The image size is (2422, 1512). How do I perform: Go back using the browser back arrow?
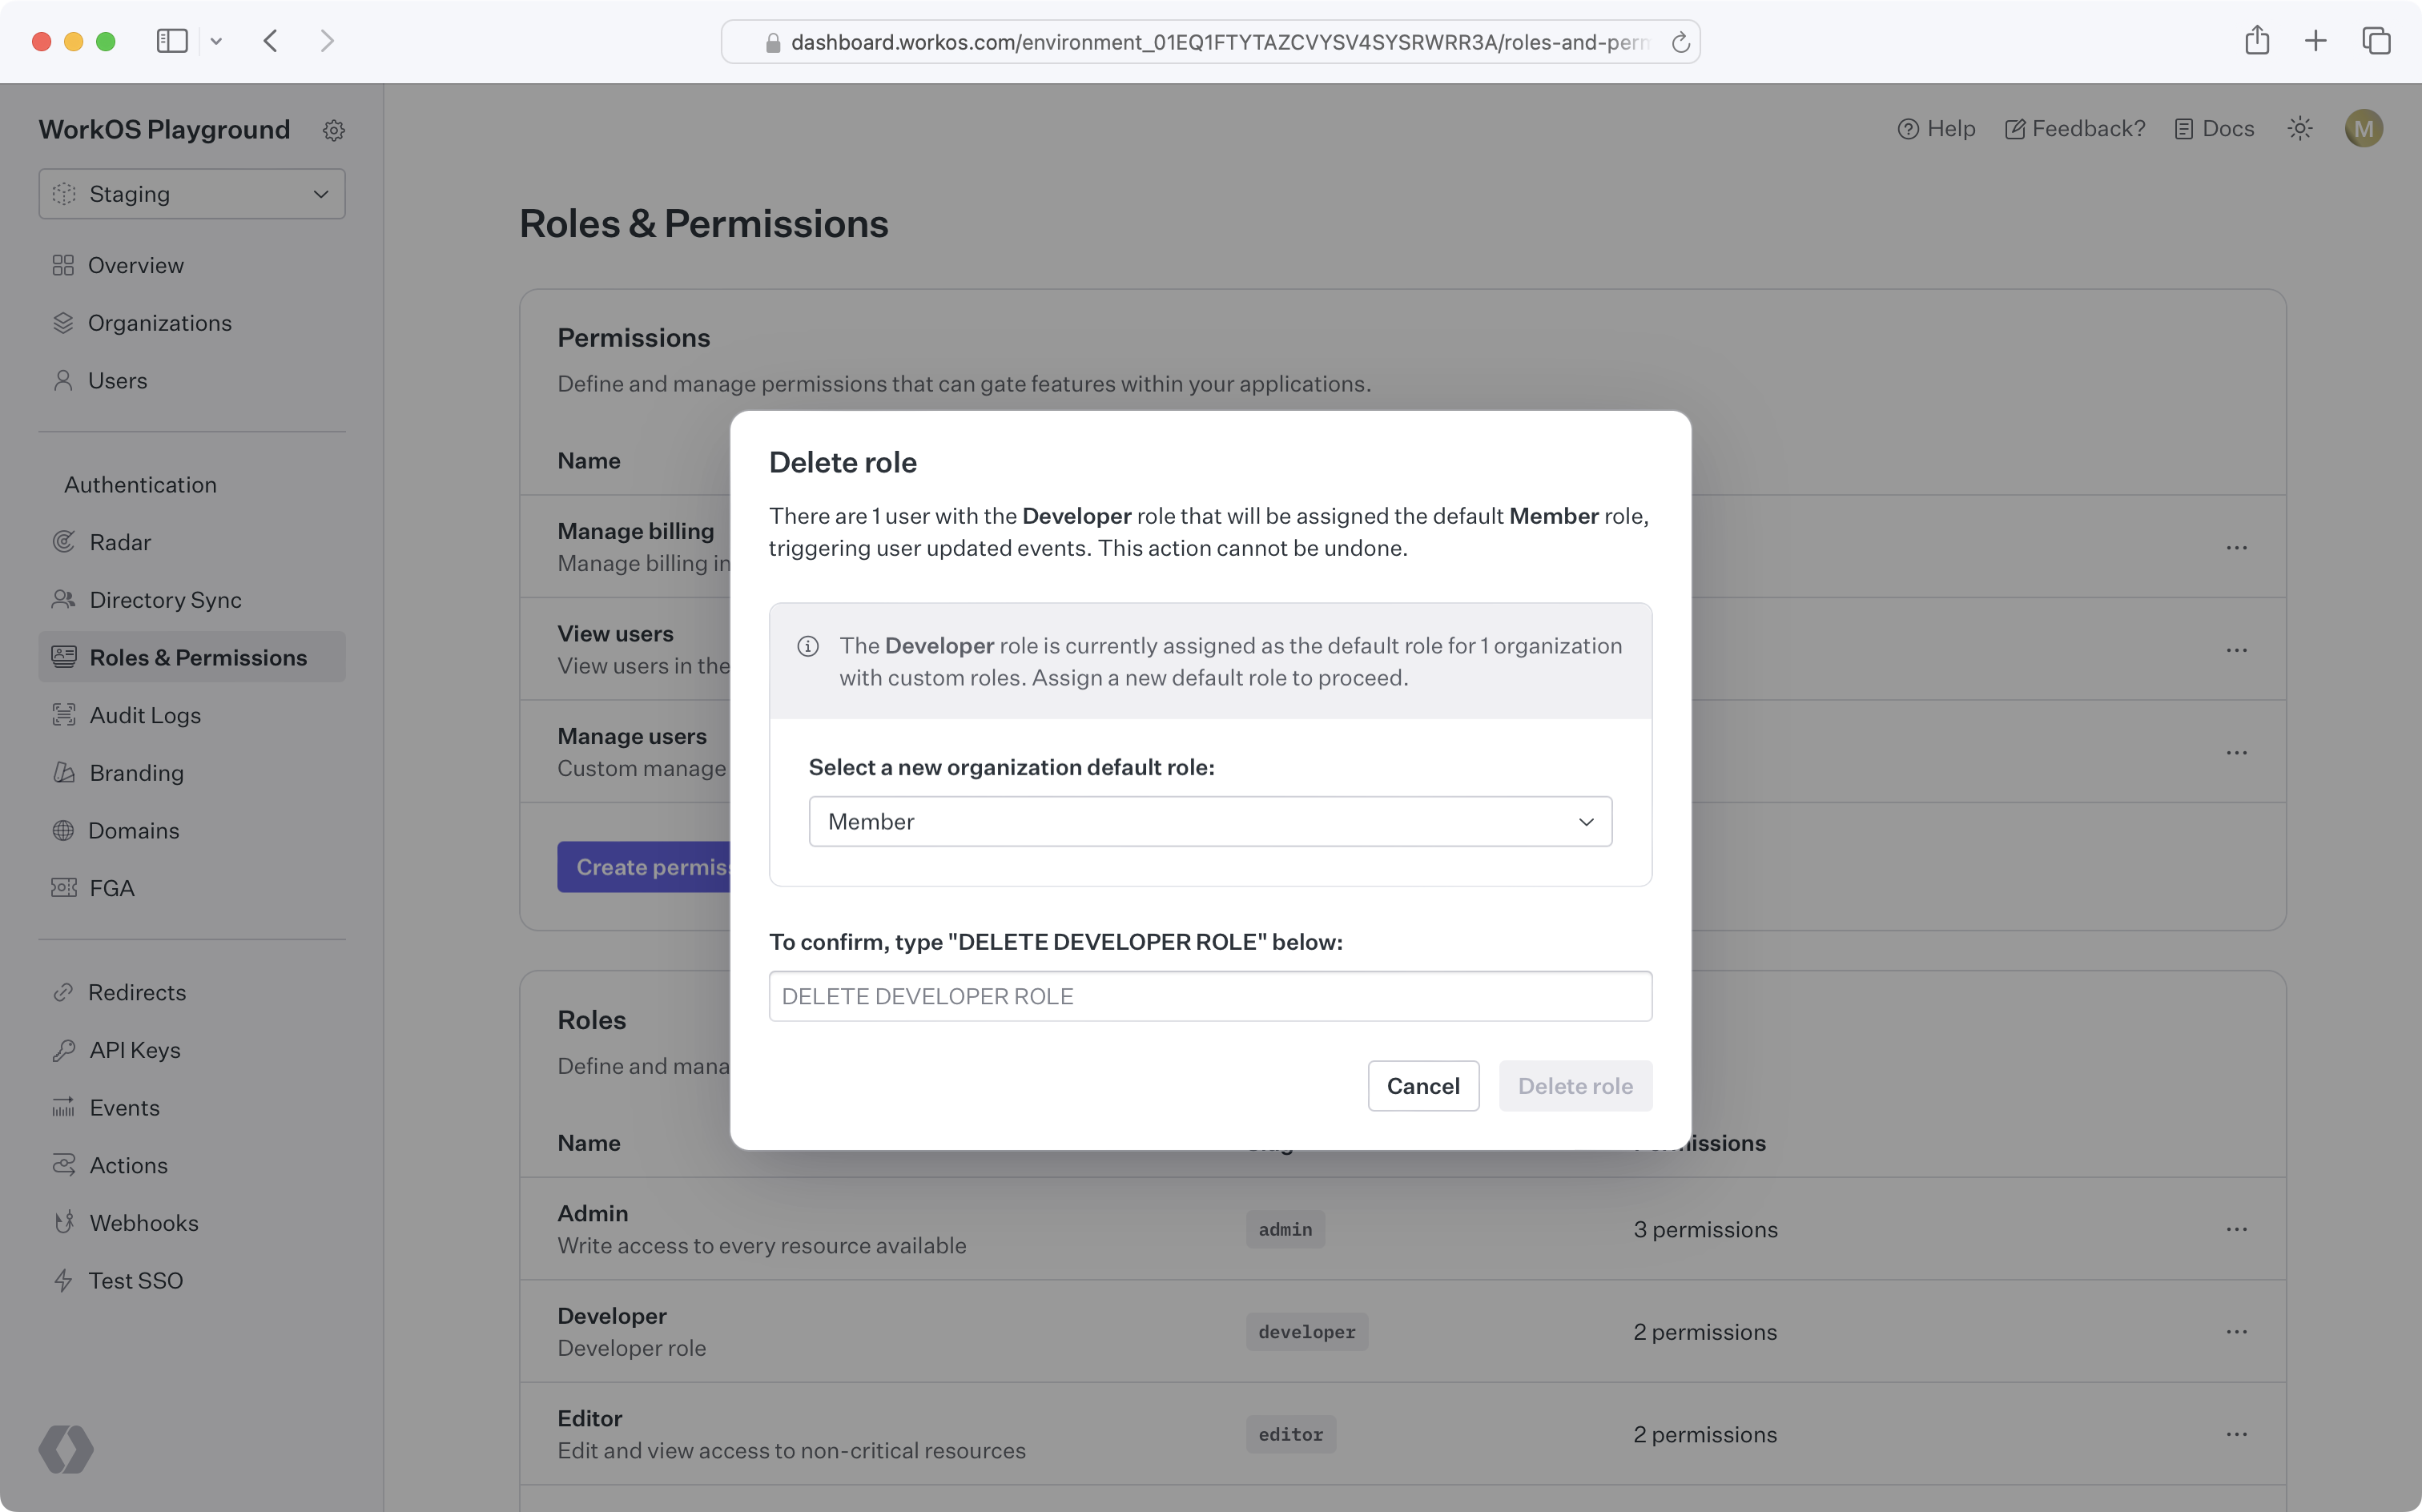(270, 41)
